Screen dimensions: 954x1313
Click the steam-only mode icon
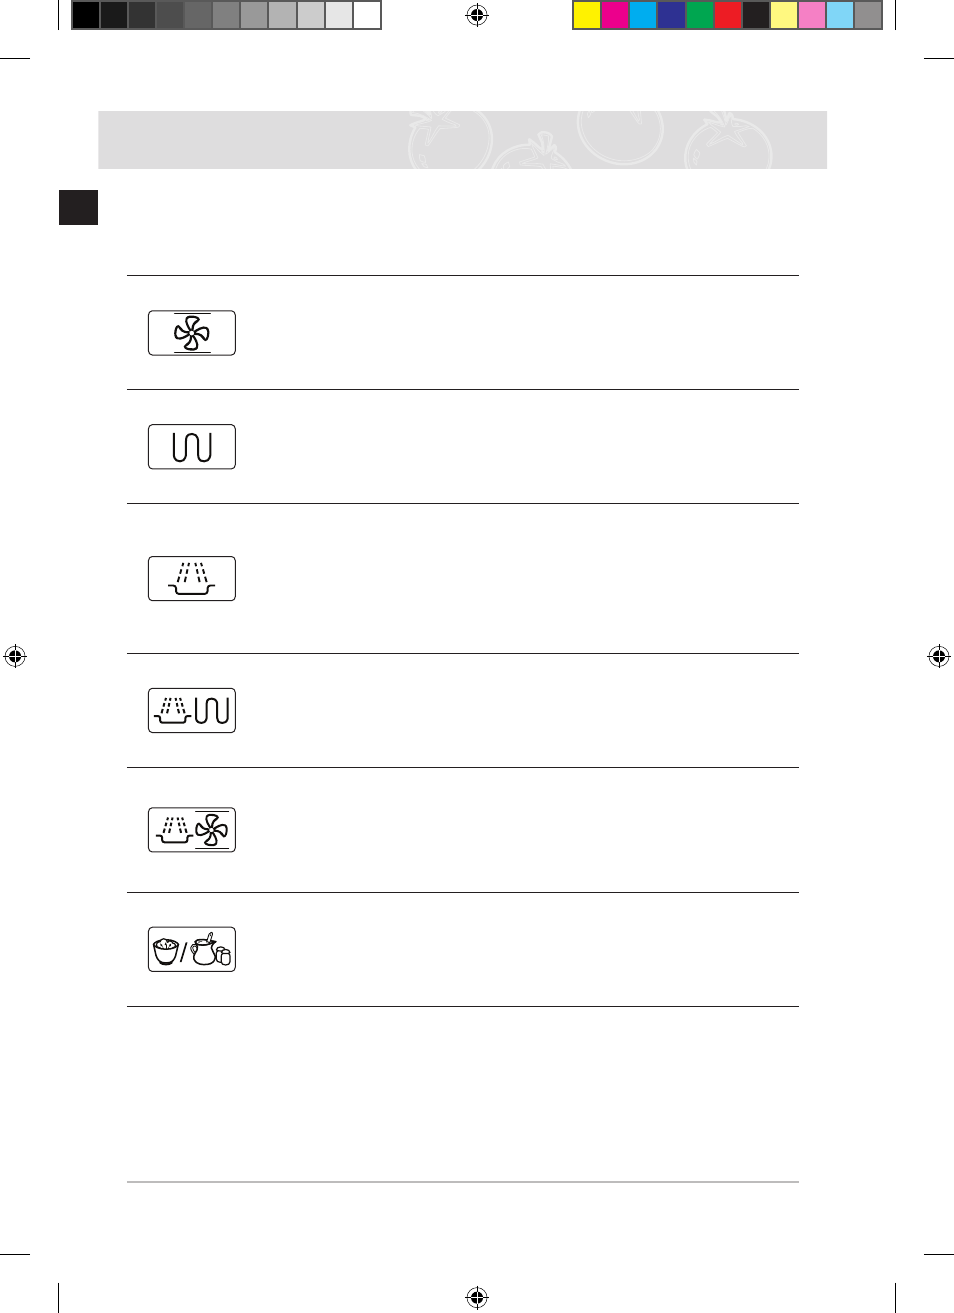pyautogui.click(x=192, y=579)
